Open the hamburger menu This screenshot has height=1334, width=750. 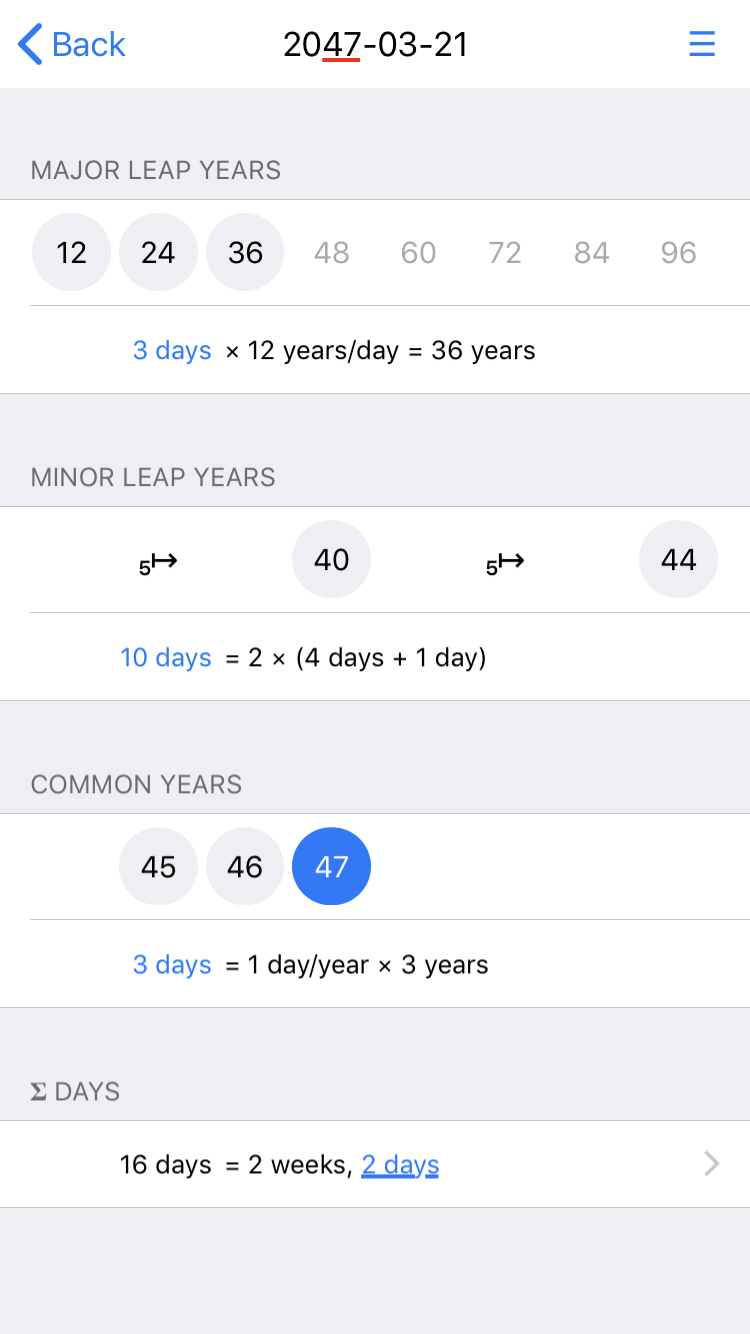[x=702, y=44]
